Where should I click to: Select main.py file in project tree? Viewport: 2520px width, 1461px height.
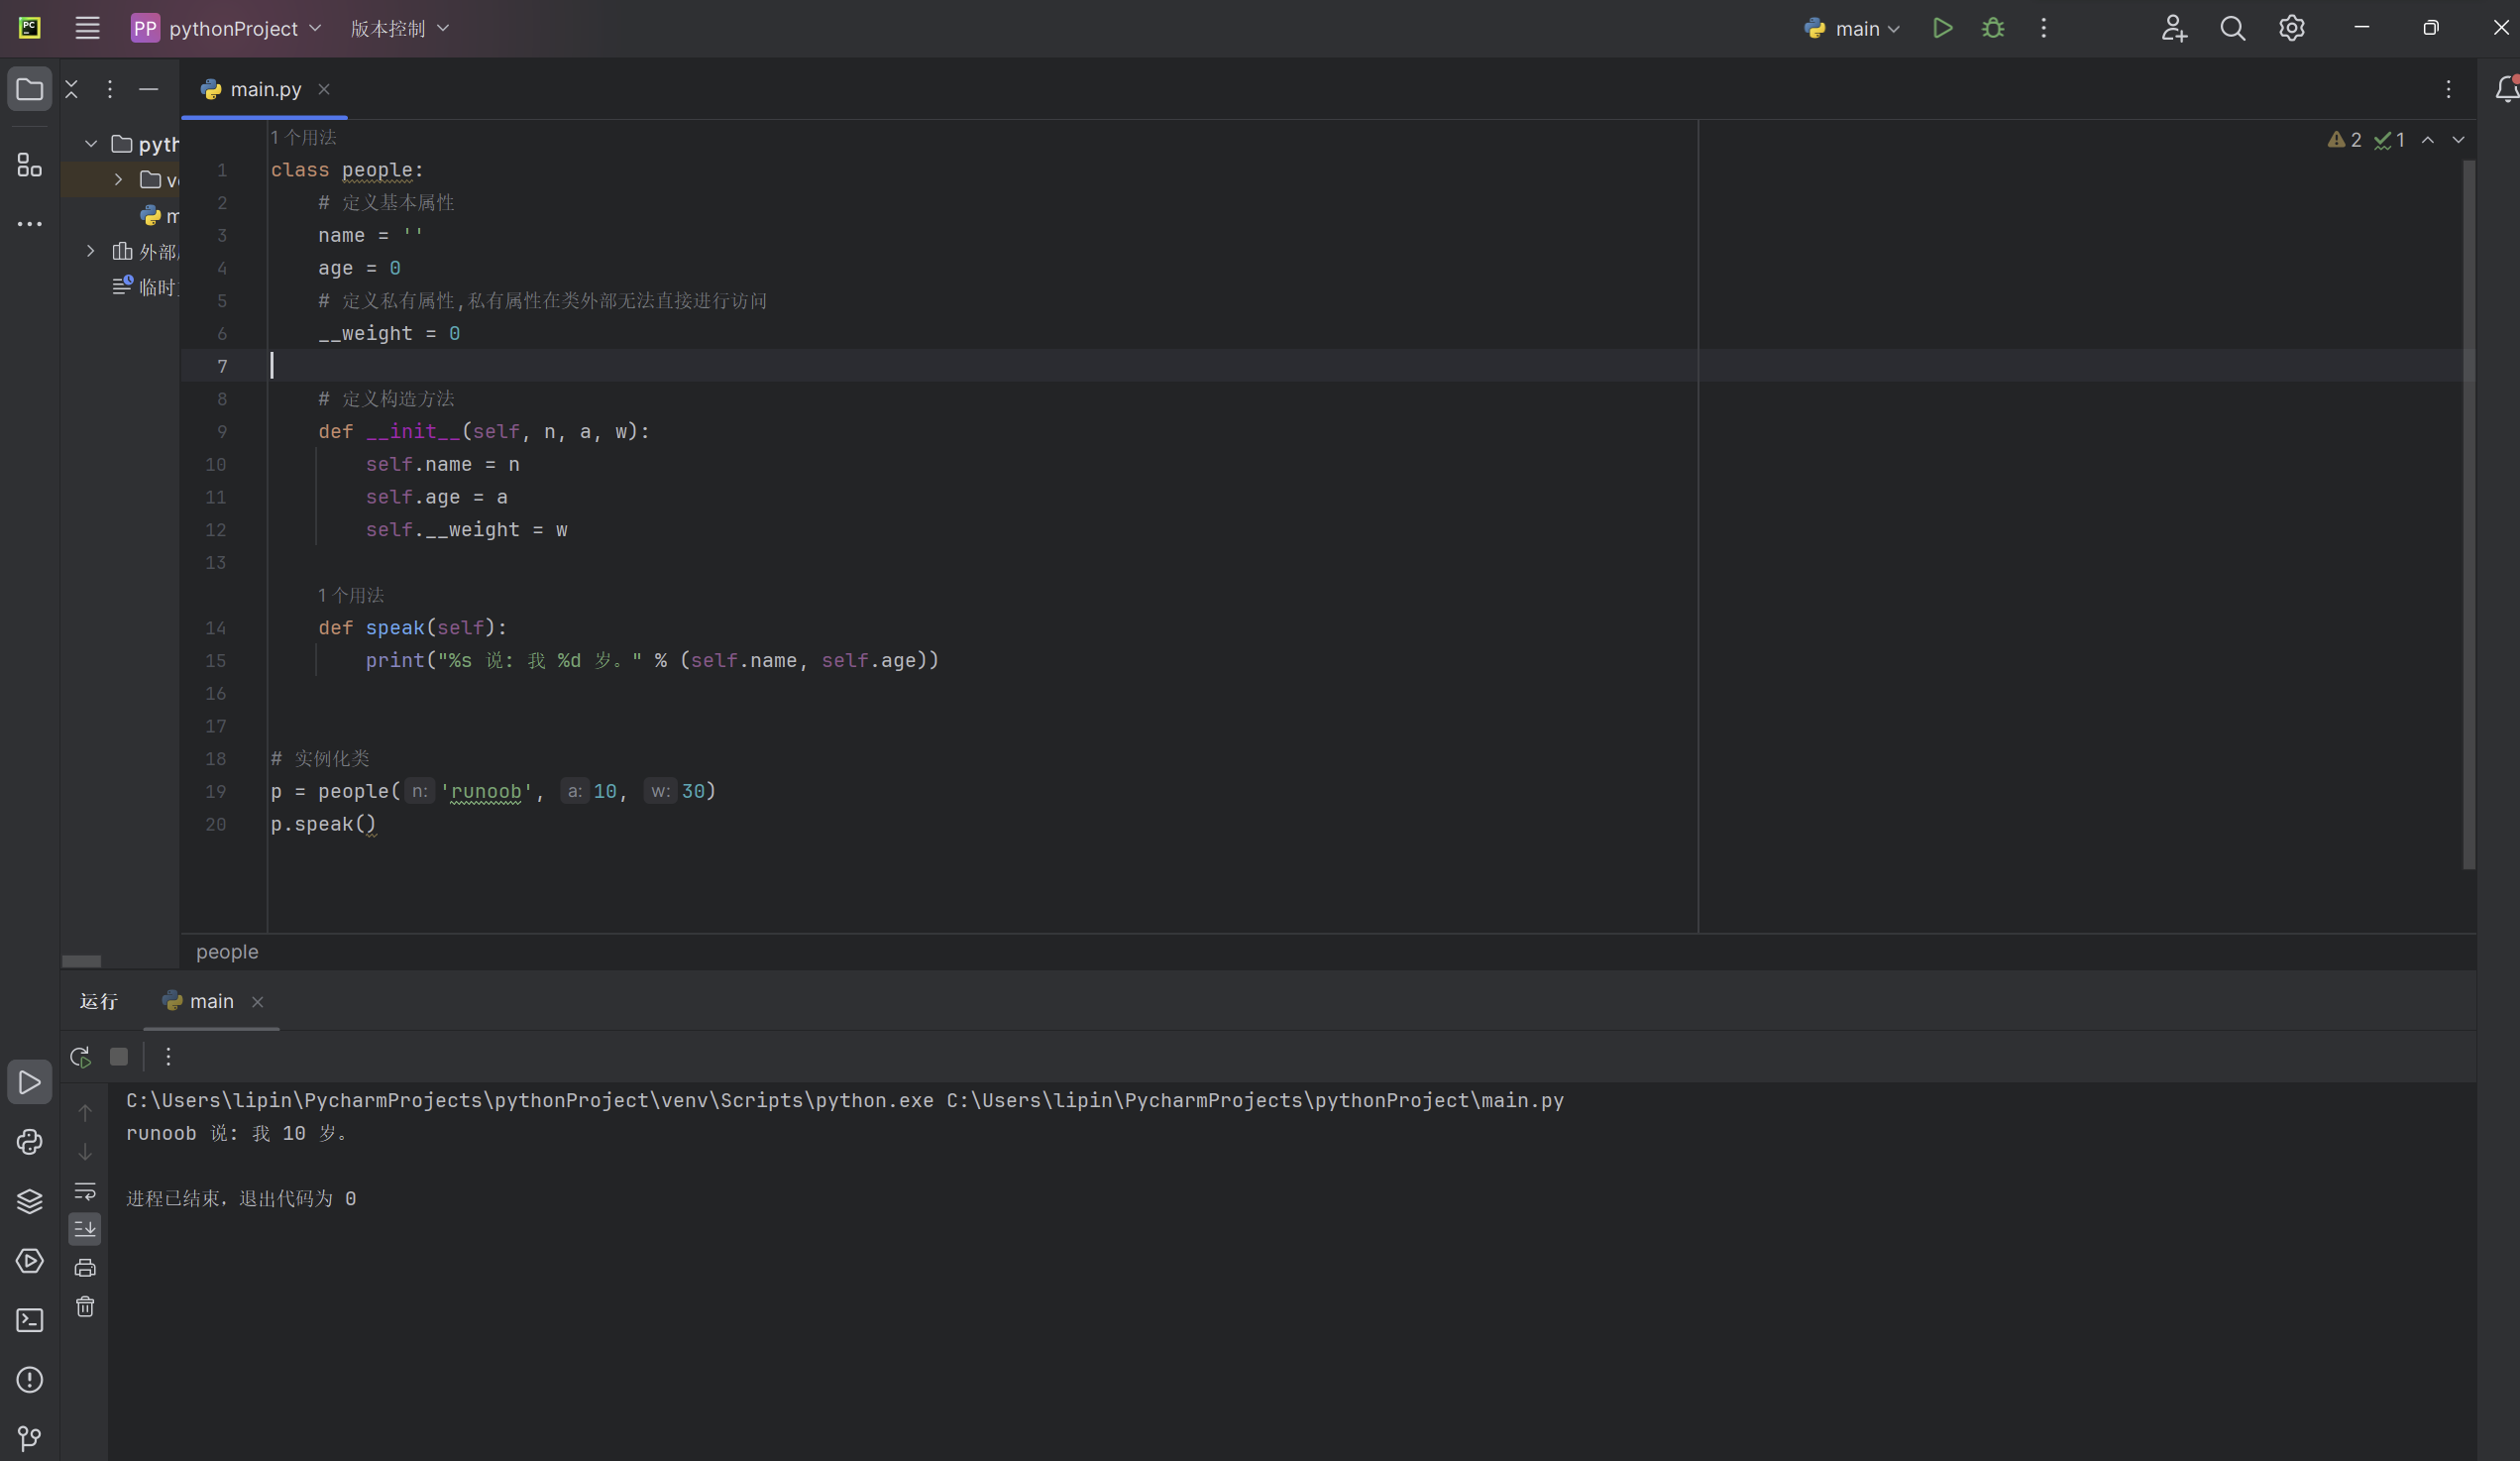tap(160, 216)
